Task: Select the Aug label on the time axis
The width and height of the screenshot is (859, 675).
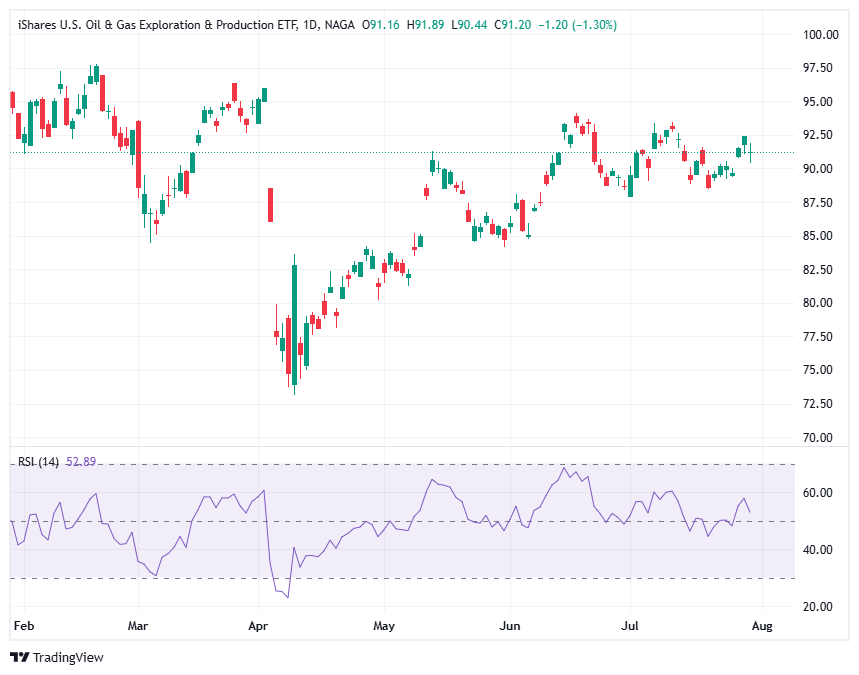Action: tap(761, 625)
